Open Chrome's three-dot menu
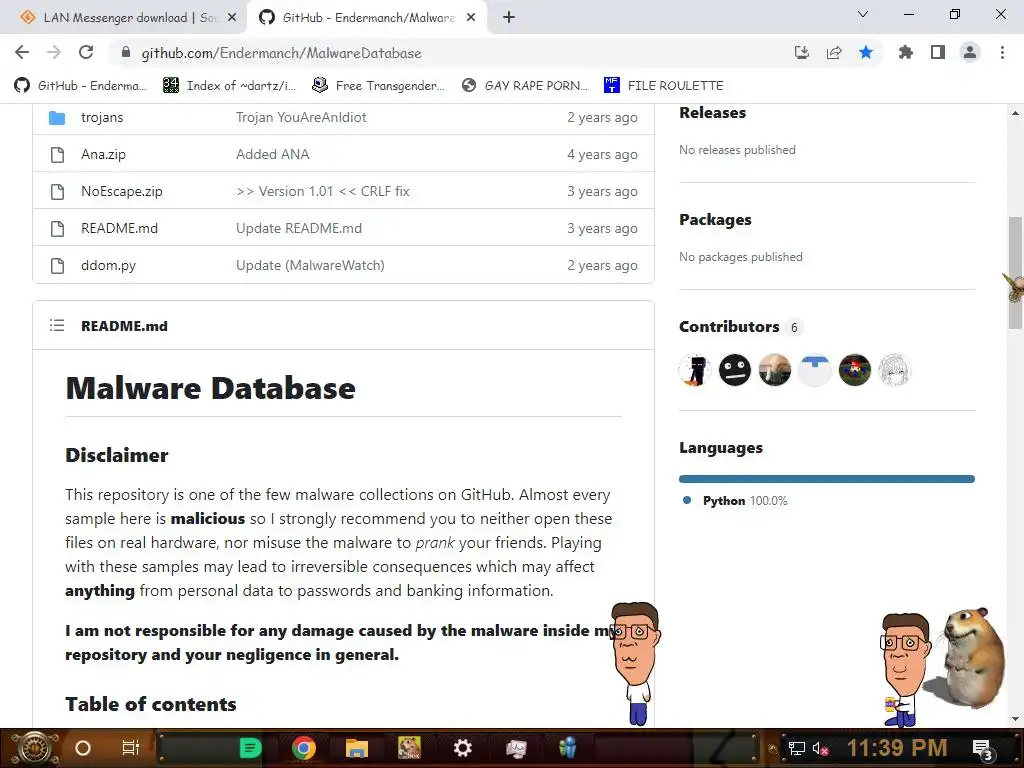 click(1002, 52)
